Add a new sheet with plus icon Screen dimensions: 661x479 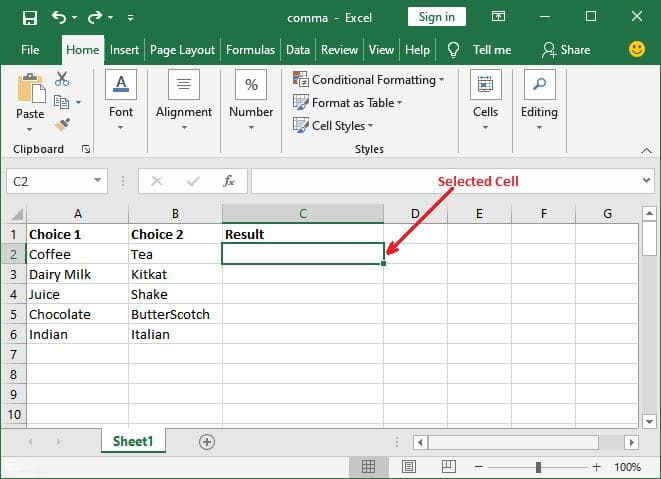tap(207, 442)
